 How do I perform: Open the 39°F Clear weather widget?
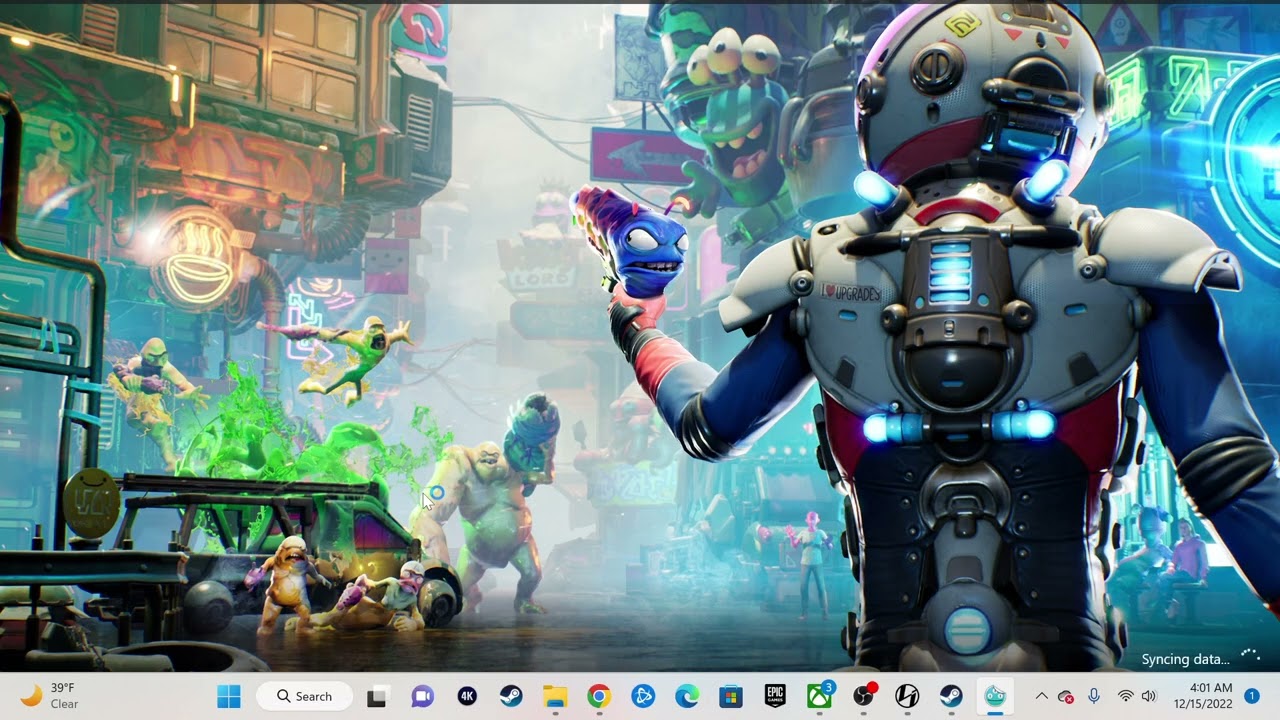point(50,696)
